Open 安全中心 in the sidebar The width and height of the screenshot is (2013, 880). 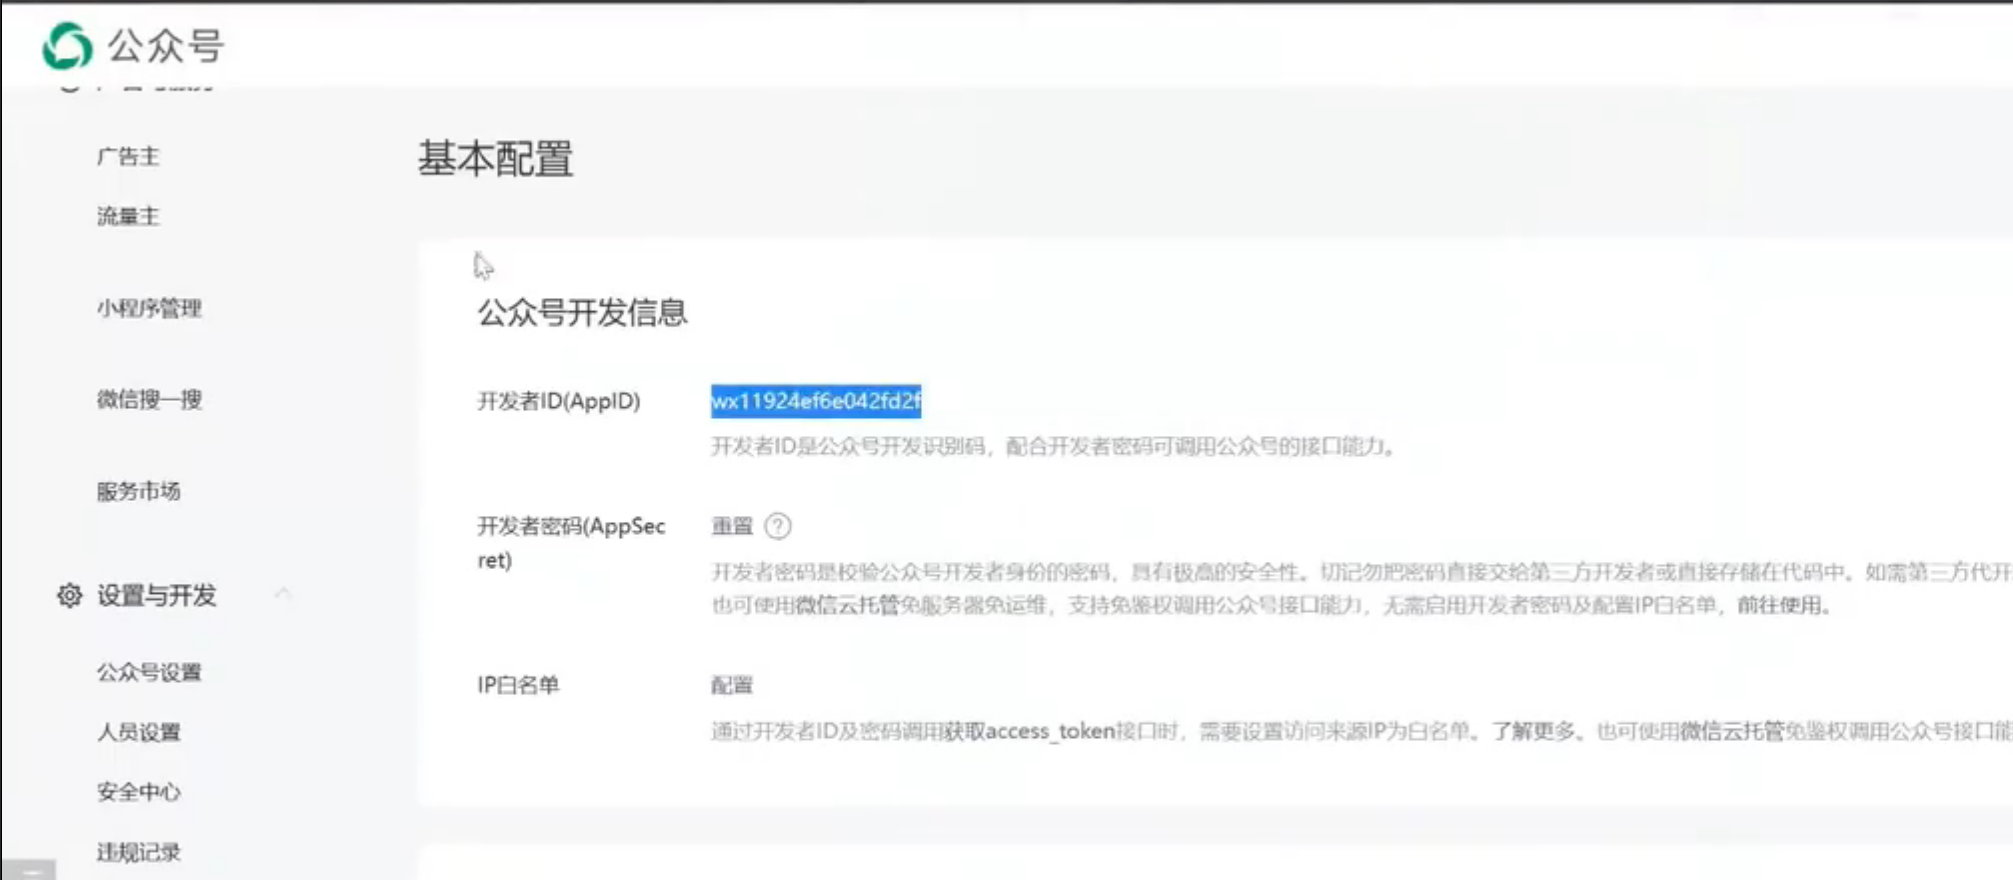coord(139,792)
